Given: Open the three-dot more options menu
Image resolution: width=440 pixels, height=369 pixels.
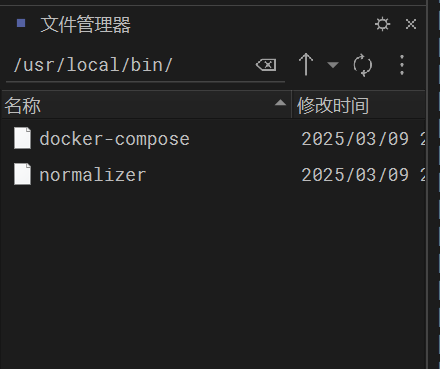Looking at the screenshot, I should pyautogui.click(x=402, y=65).
